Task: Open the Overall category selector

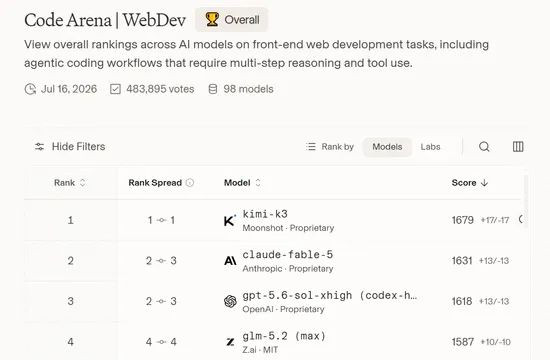Action: pyautogui.click(x=232, y=20)
